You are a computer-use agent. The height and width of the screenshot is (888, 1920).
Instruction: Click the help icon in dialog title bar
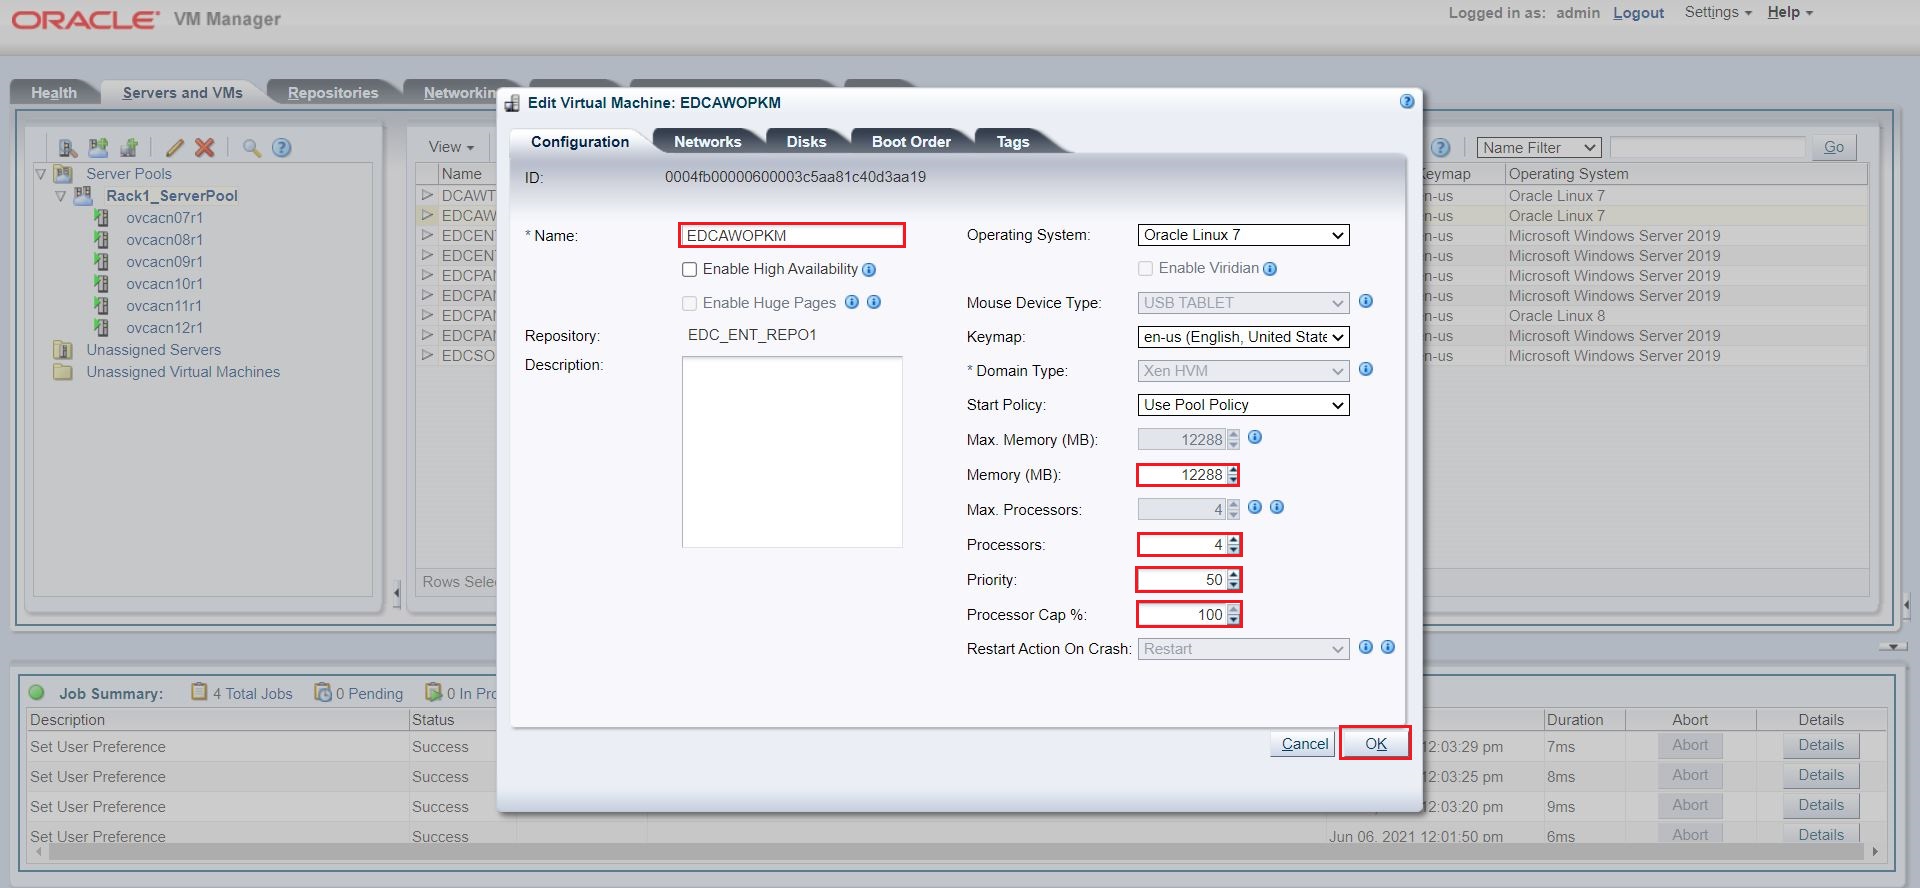tap(1407, 101)
